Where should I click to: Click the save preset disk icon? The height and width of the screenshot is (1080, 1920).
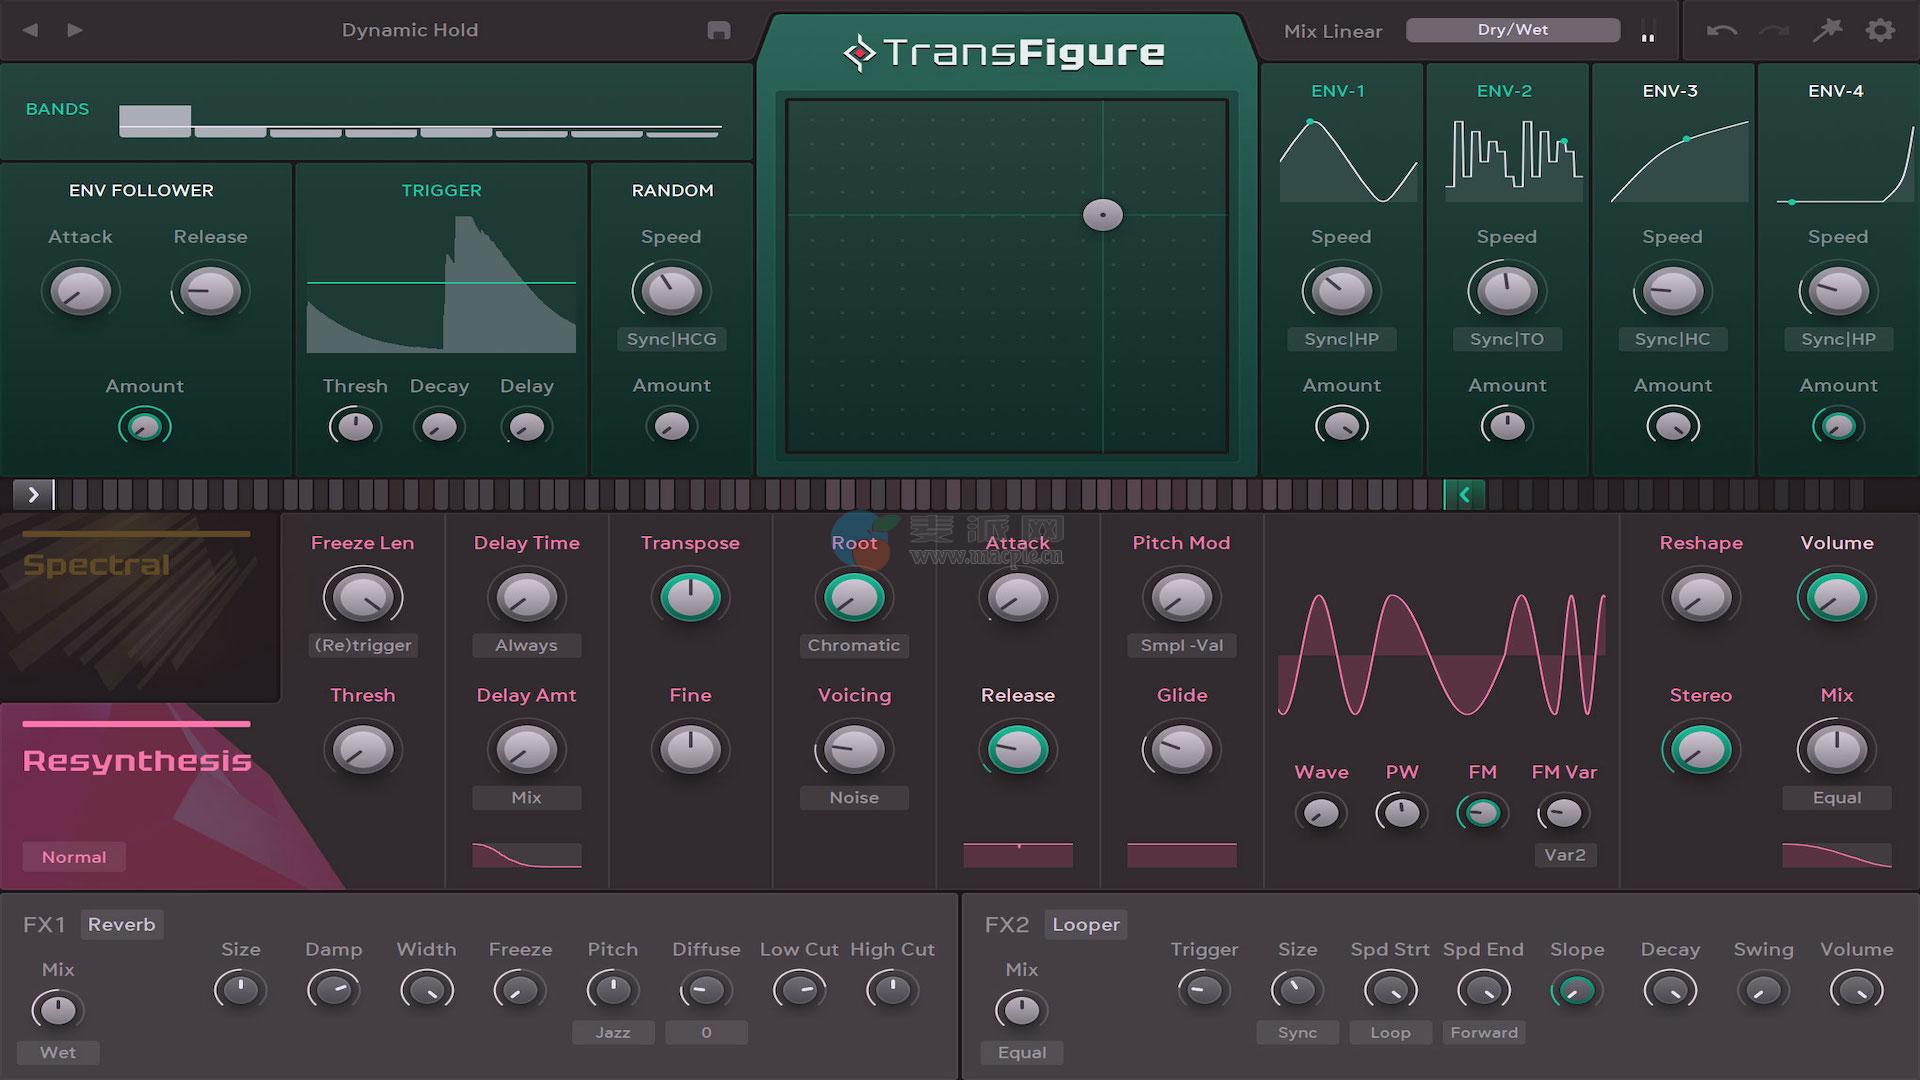pyautogui.click(x=718, y=30)
